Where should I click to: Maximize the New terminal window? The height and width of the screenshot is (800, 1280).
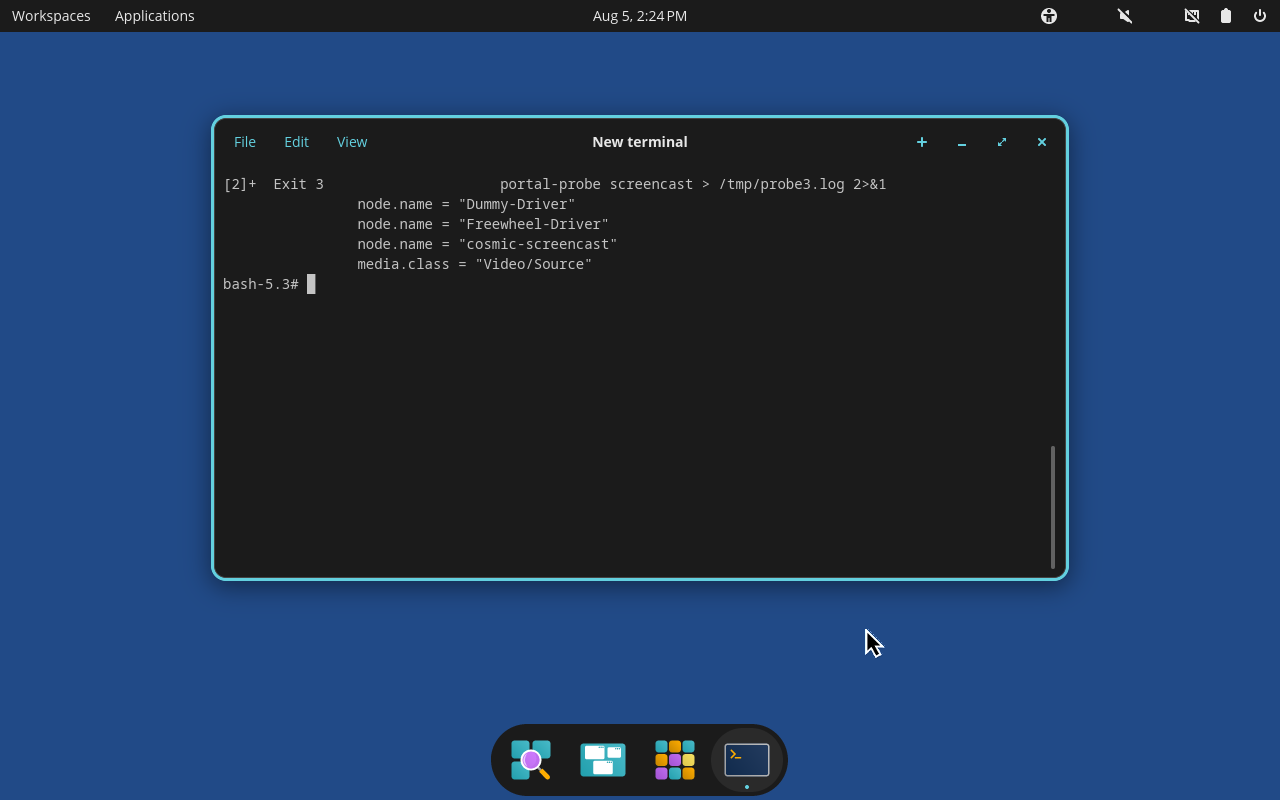tap(1002, 142)
